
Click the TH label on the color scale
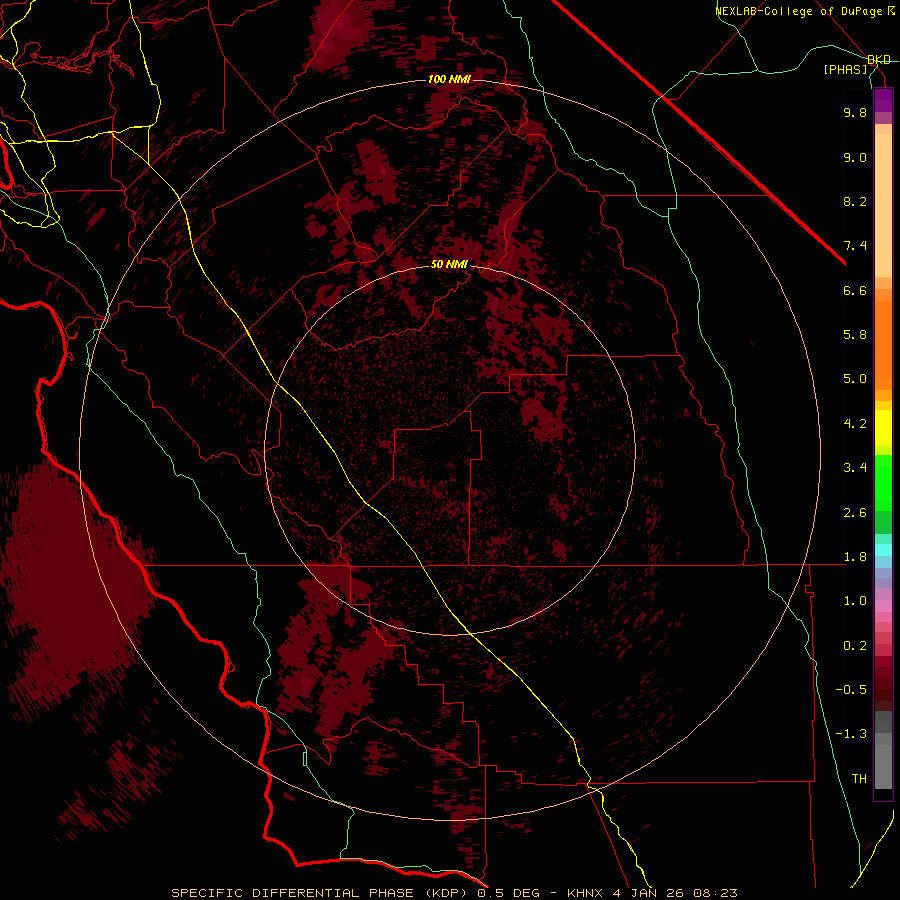(859, 779)
